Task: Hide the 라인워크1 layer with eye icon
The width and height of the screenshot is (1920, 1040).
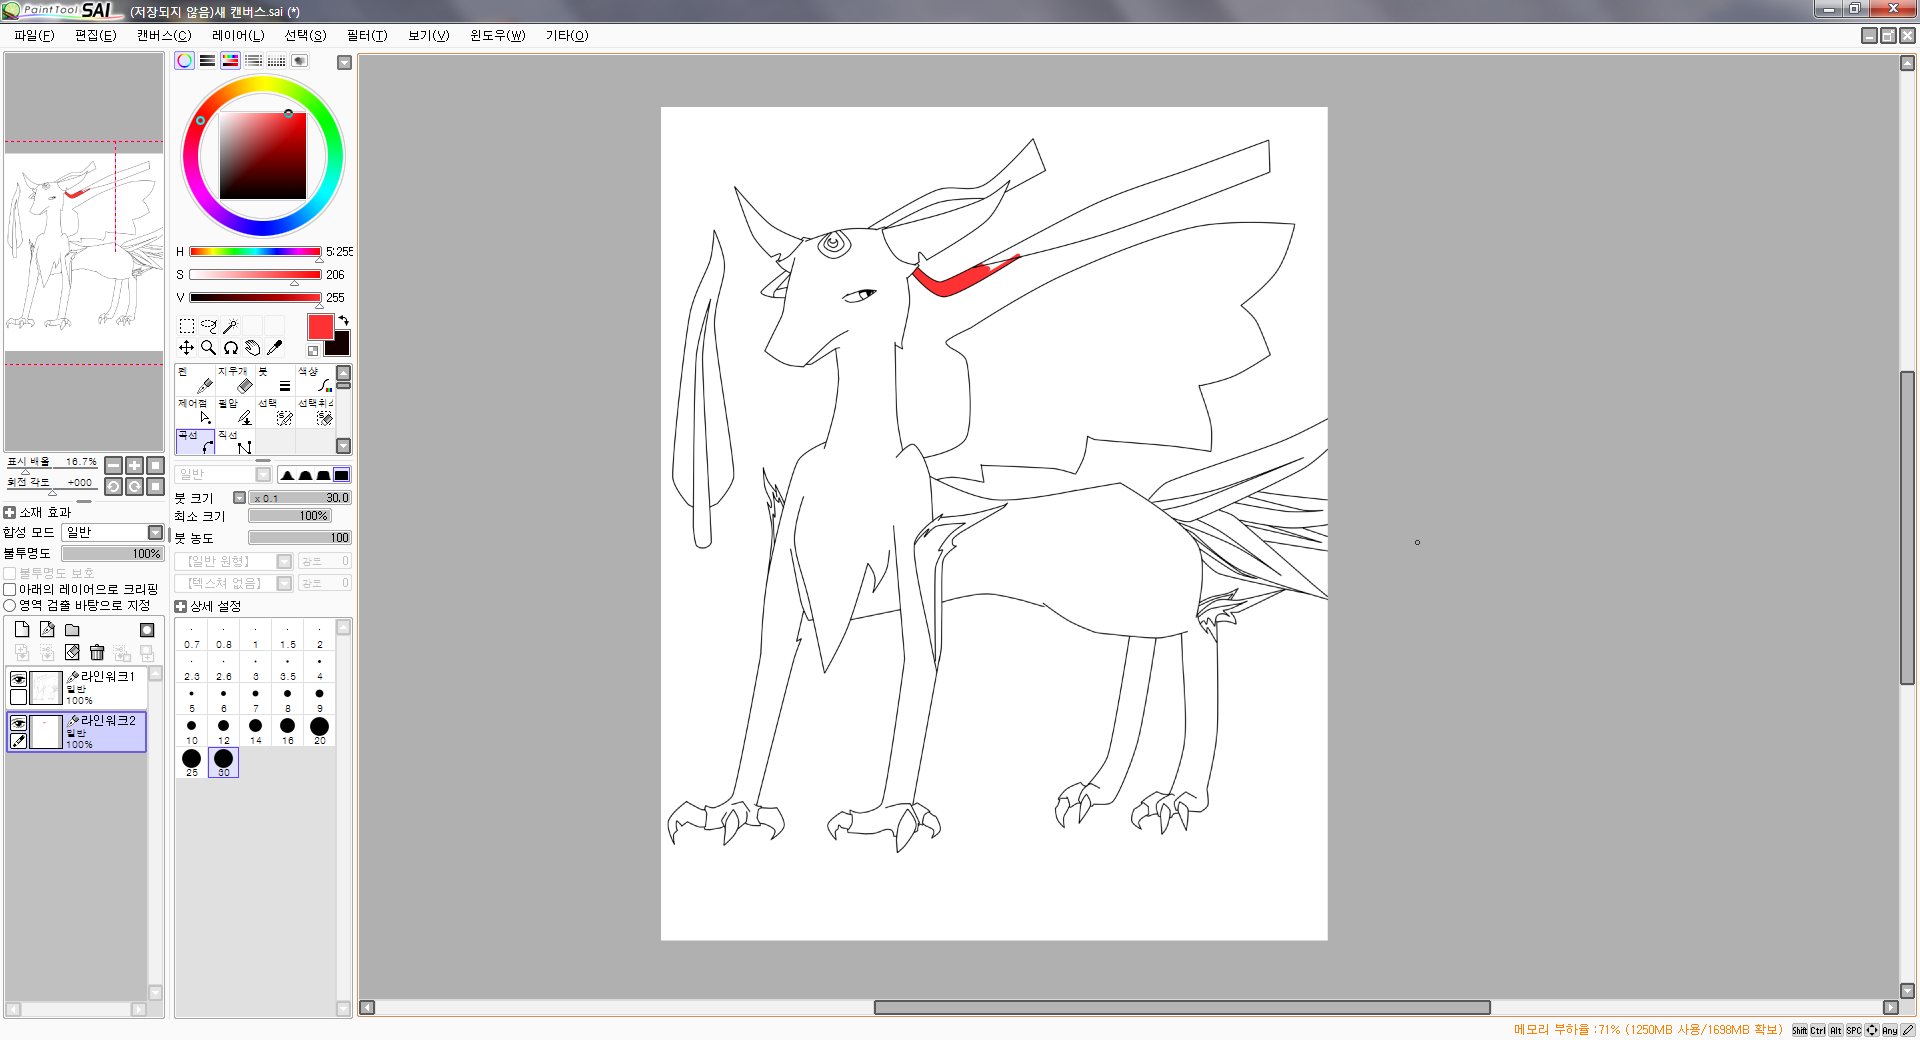Action: 18,679
